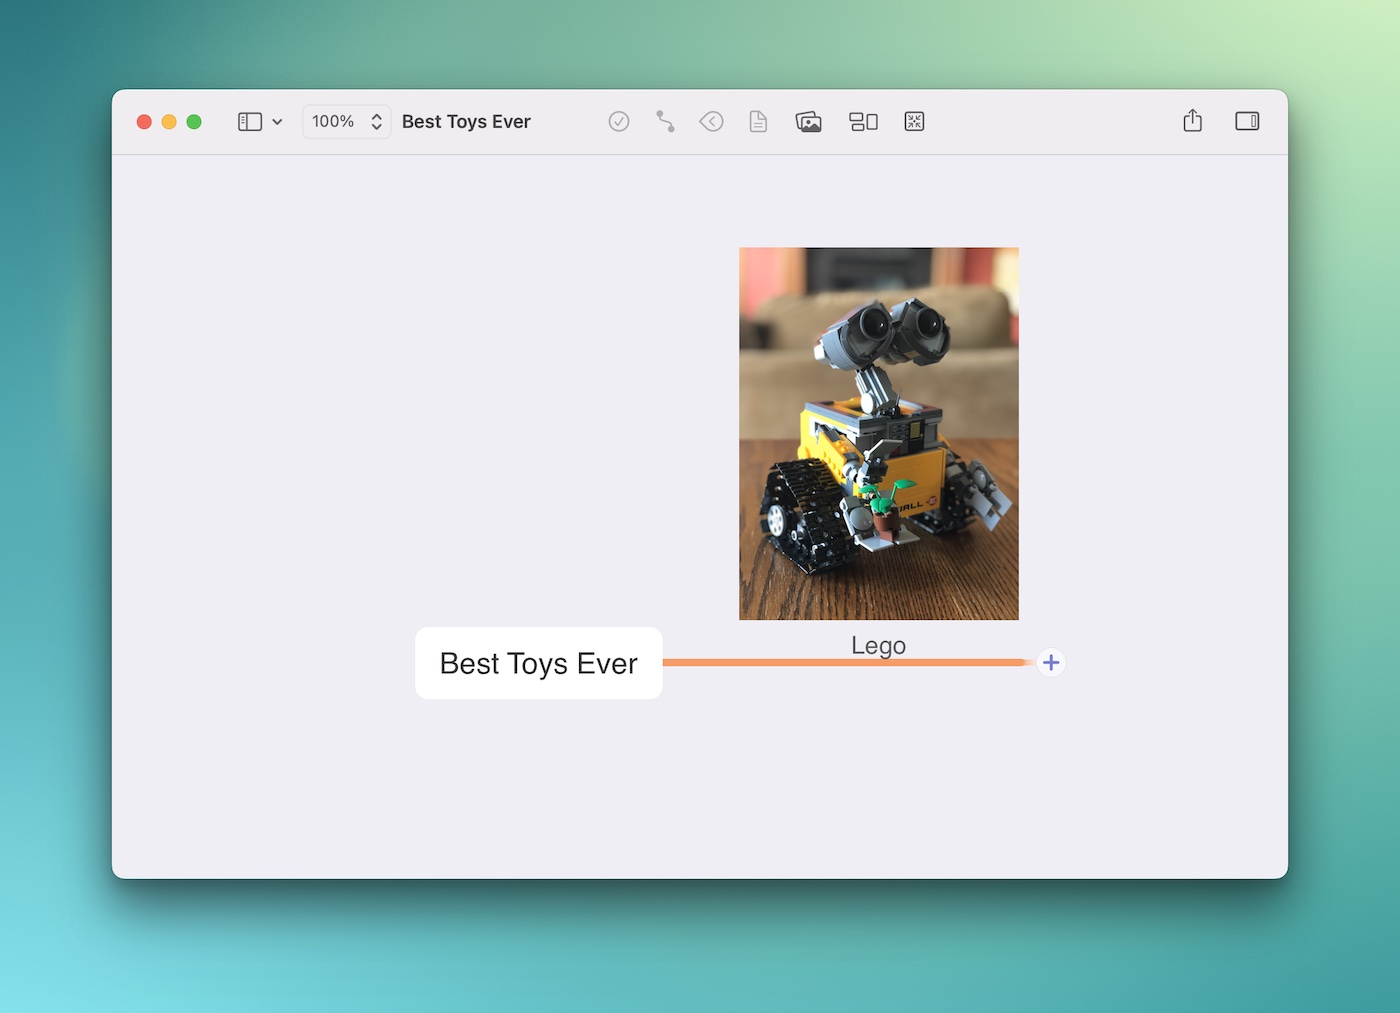Viewport: 1400px width, 1013px height.
Task: Add child node with plus button
Action: (1051, 662)
